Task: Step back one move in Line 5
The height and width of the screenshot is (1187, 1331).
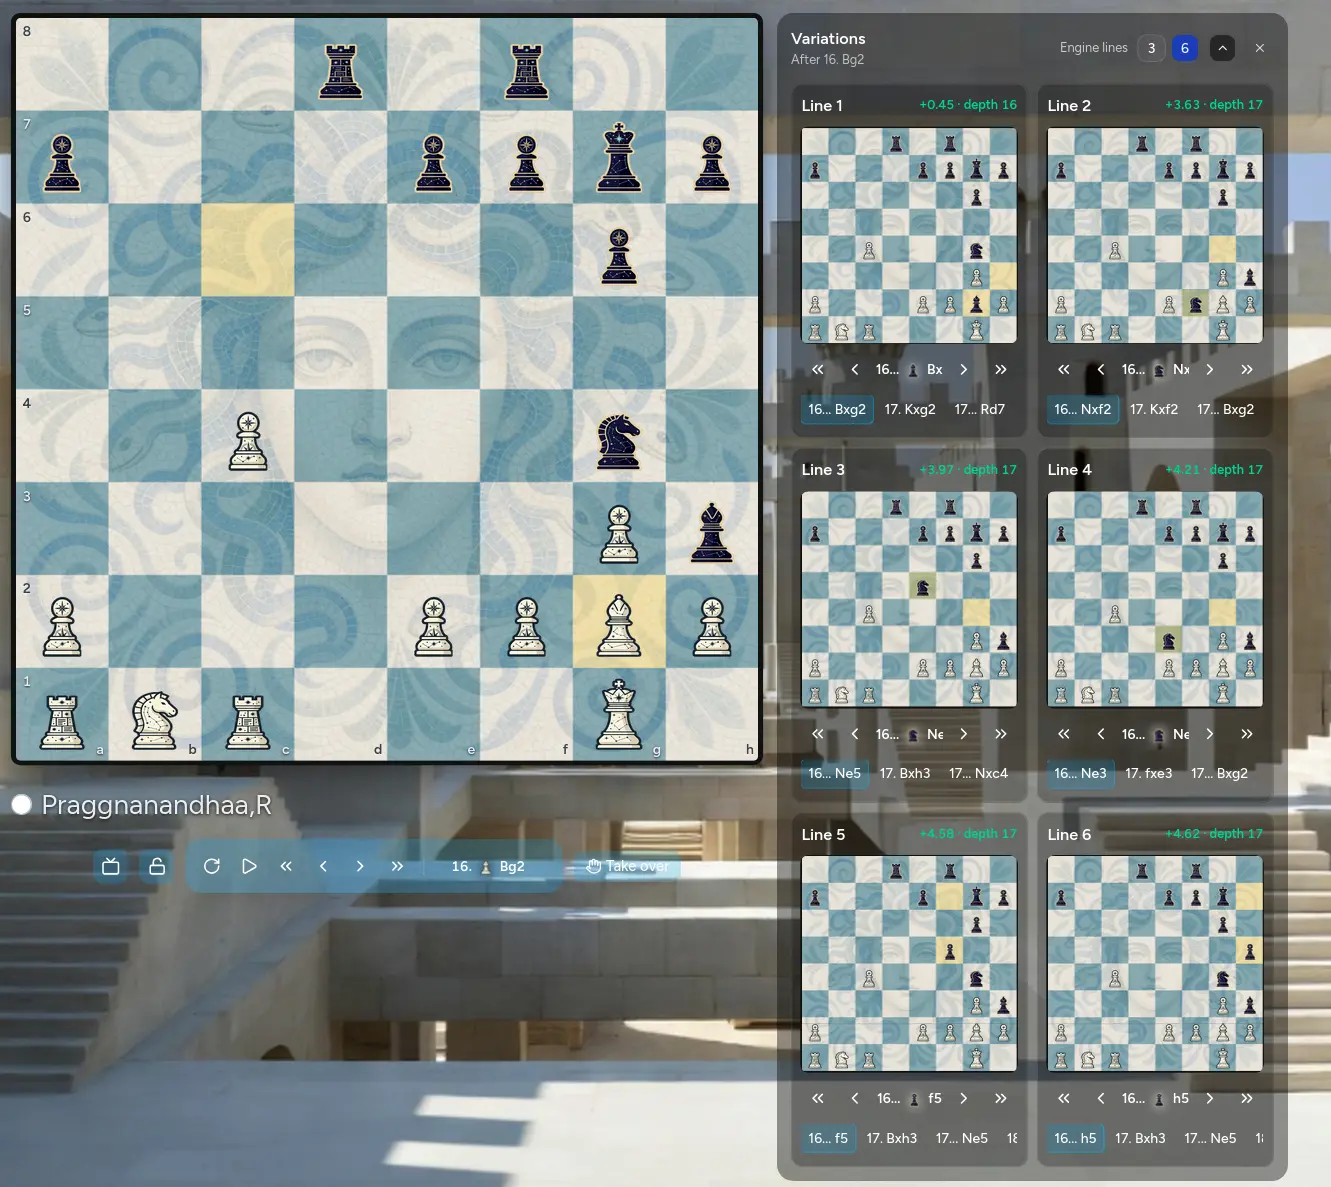Action: click(855, 1098)
